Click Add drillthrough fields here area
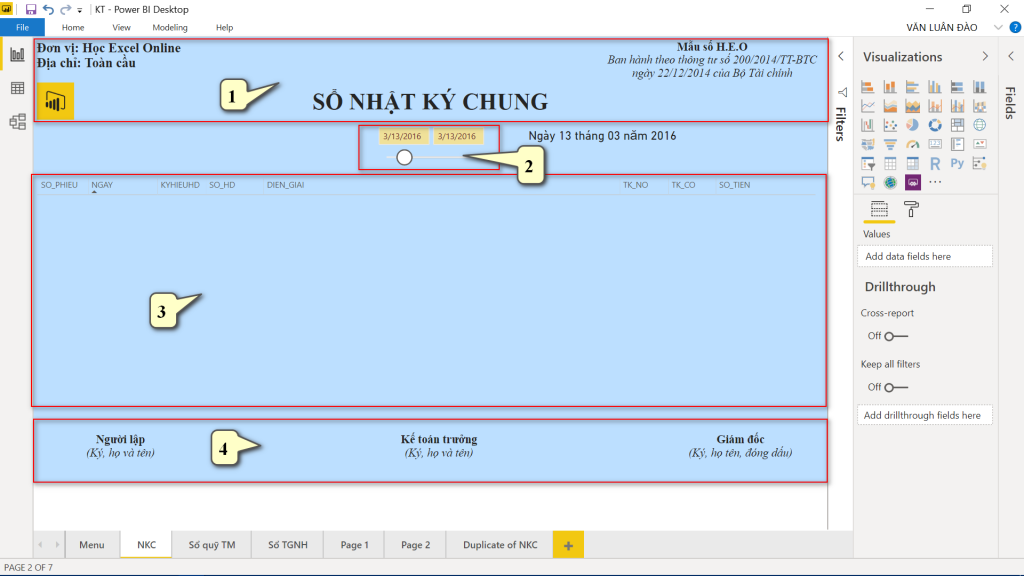This screenshot has width=1024, height=576. 924,414
